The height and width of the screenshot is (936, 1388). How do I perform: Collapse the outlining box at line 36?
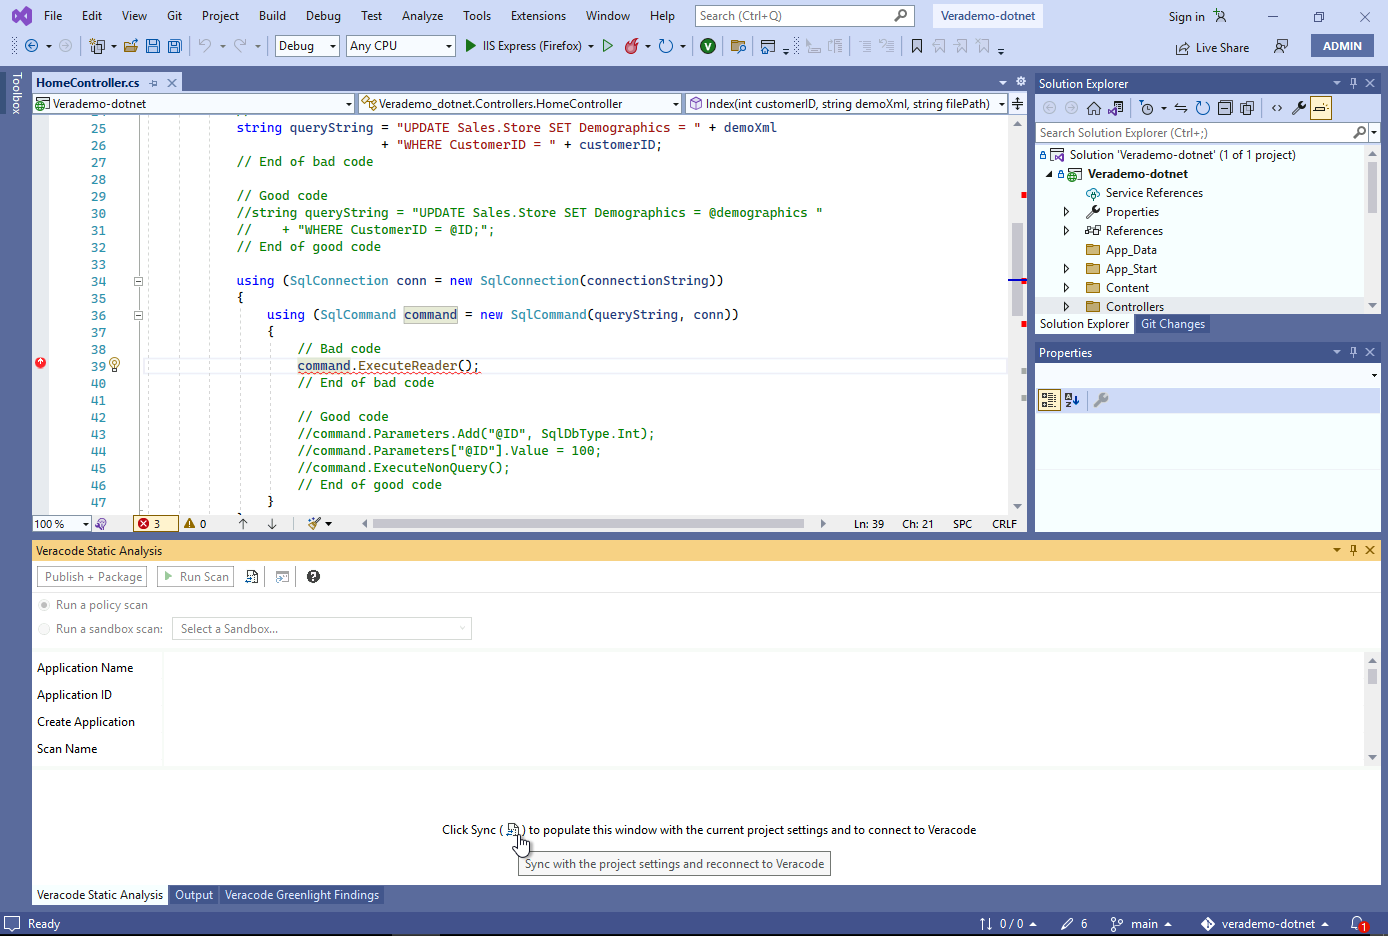click(138, 315)
